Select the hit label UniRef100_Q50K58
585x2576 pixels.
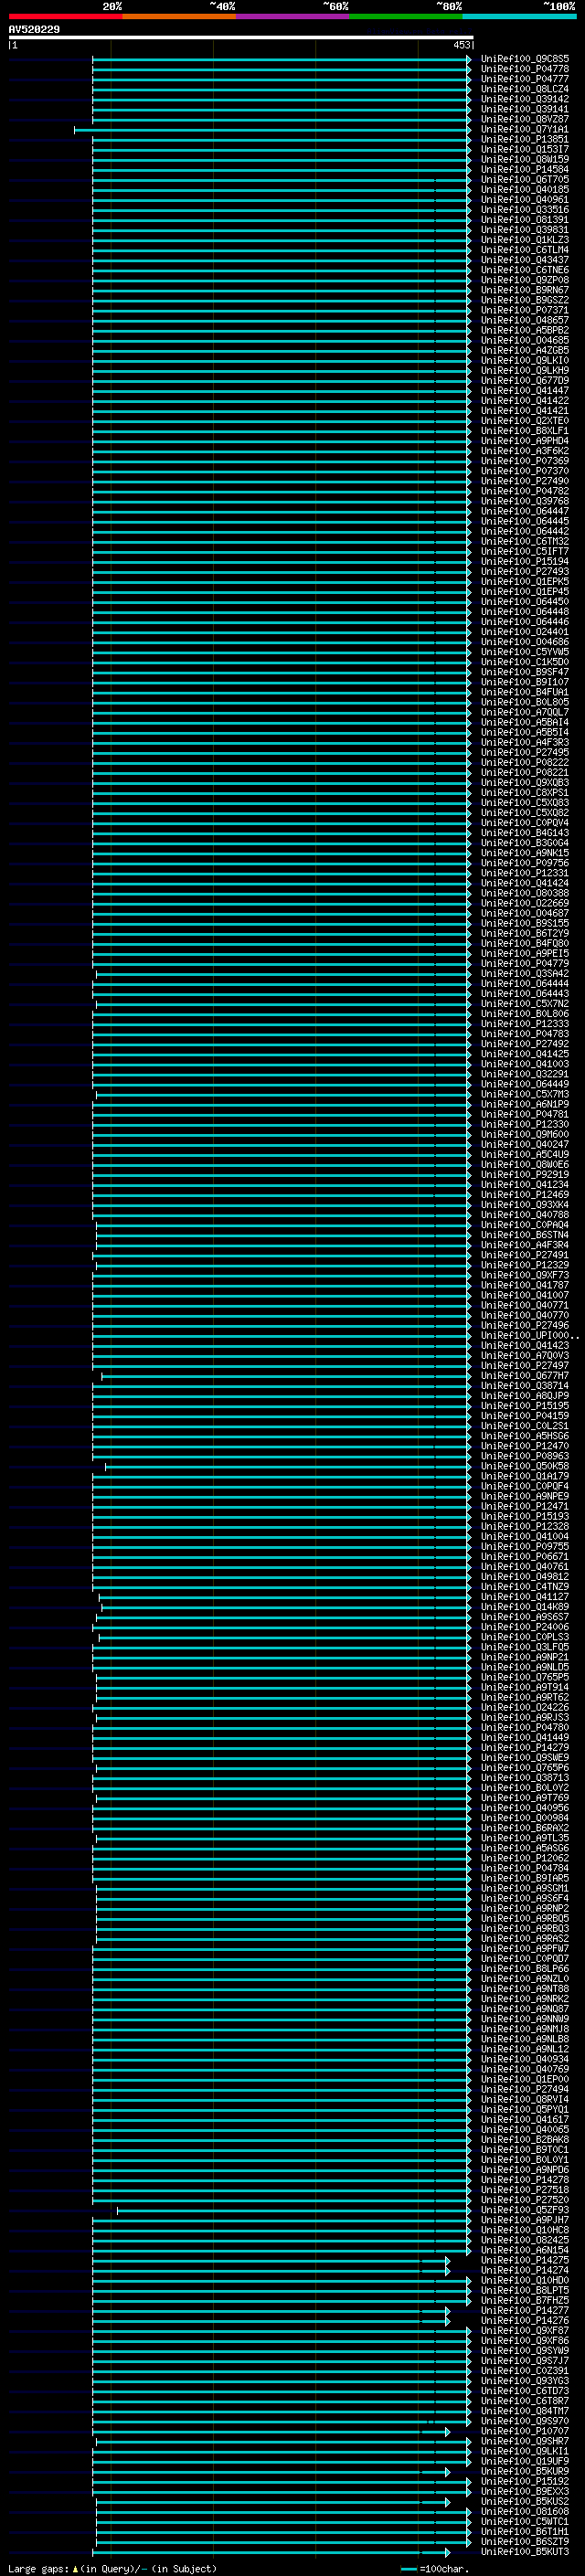[524, 1467]
